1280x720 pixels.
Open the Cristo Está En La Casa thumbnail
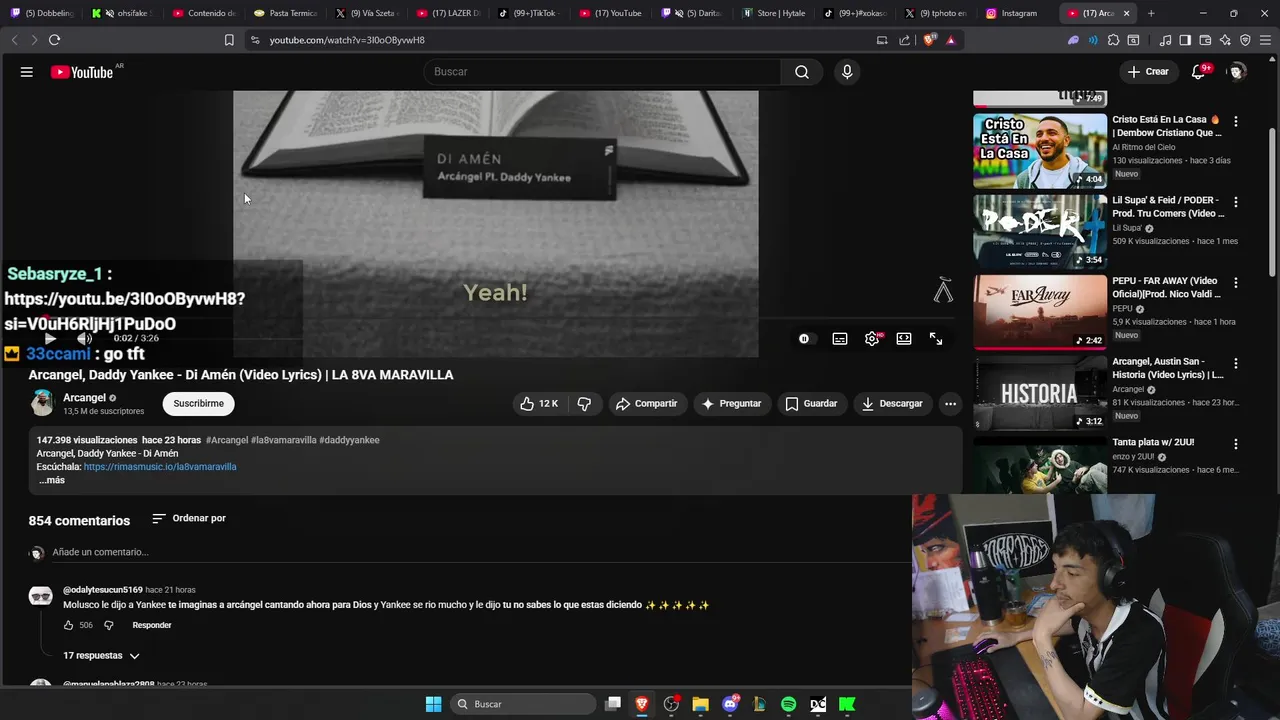1040,151
